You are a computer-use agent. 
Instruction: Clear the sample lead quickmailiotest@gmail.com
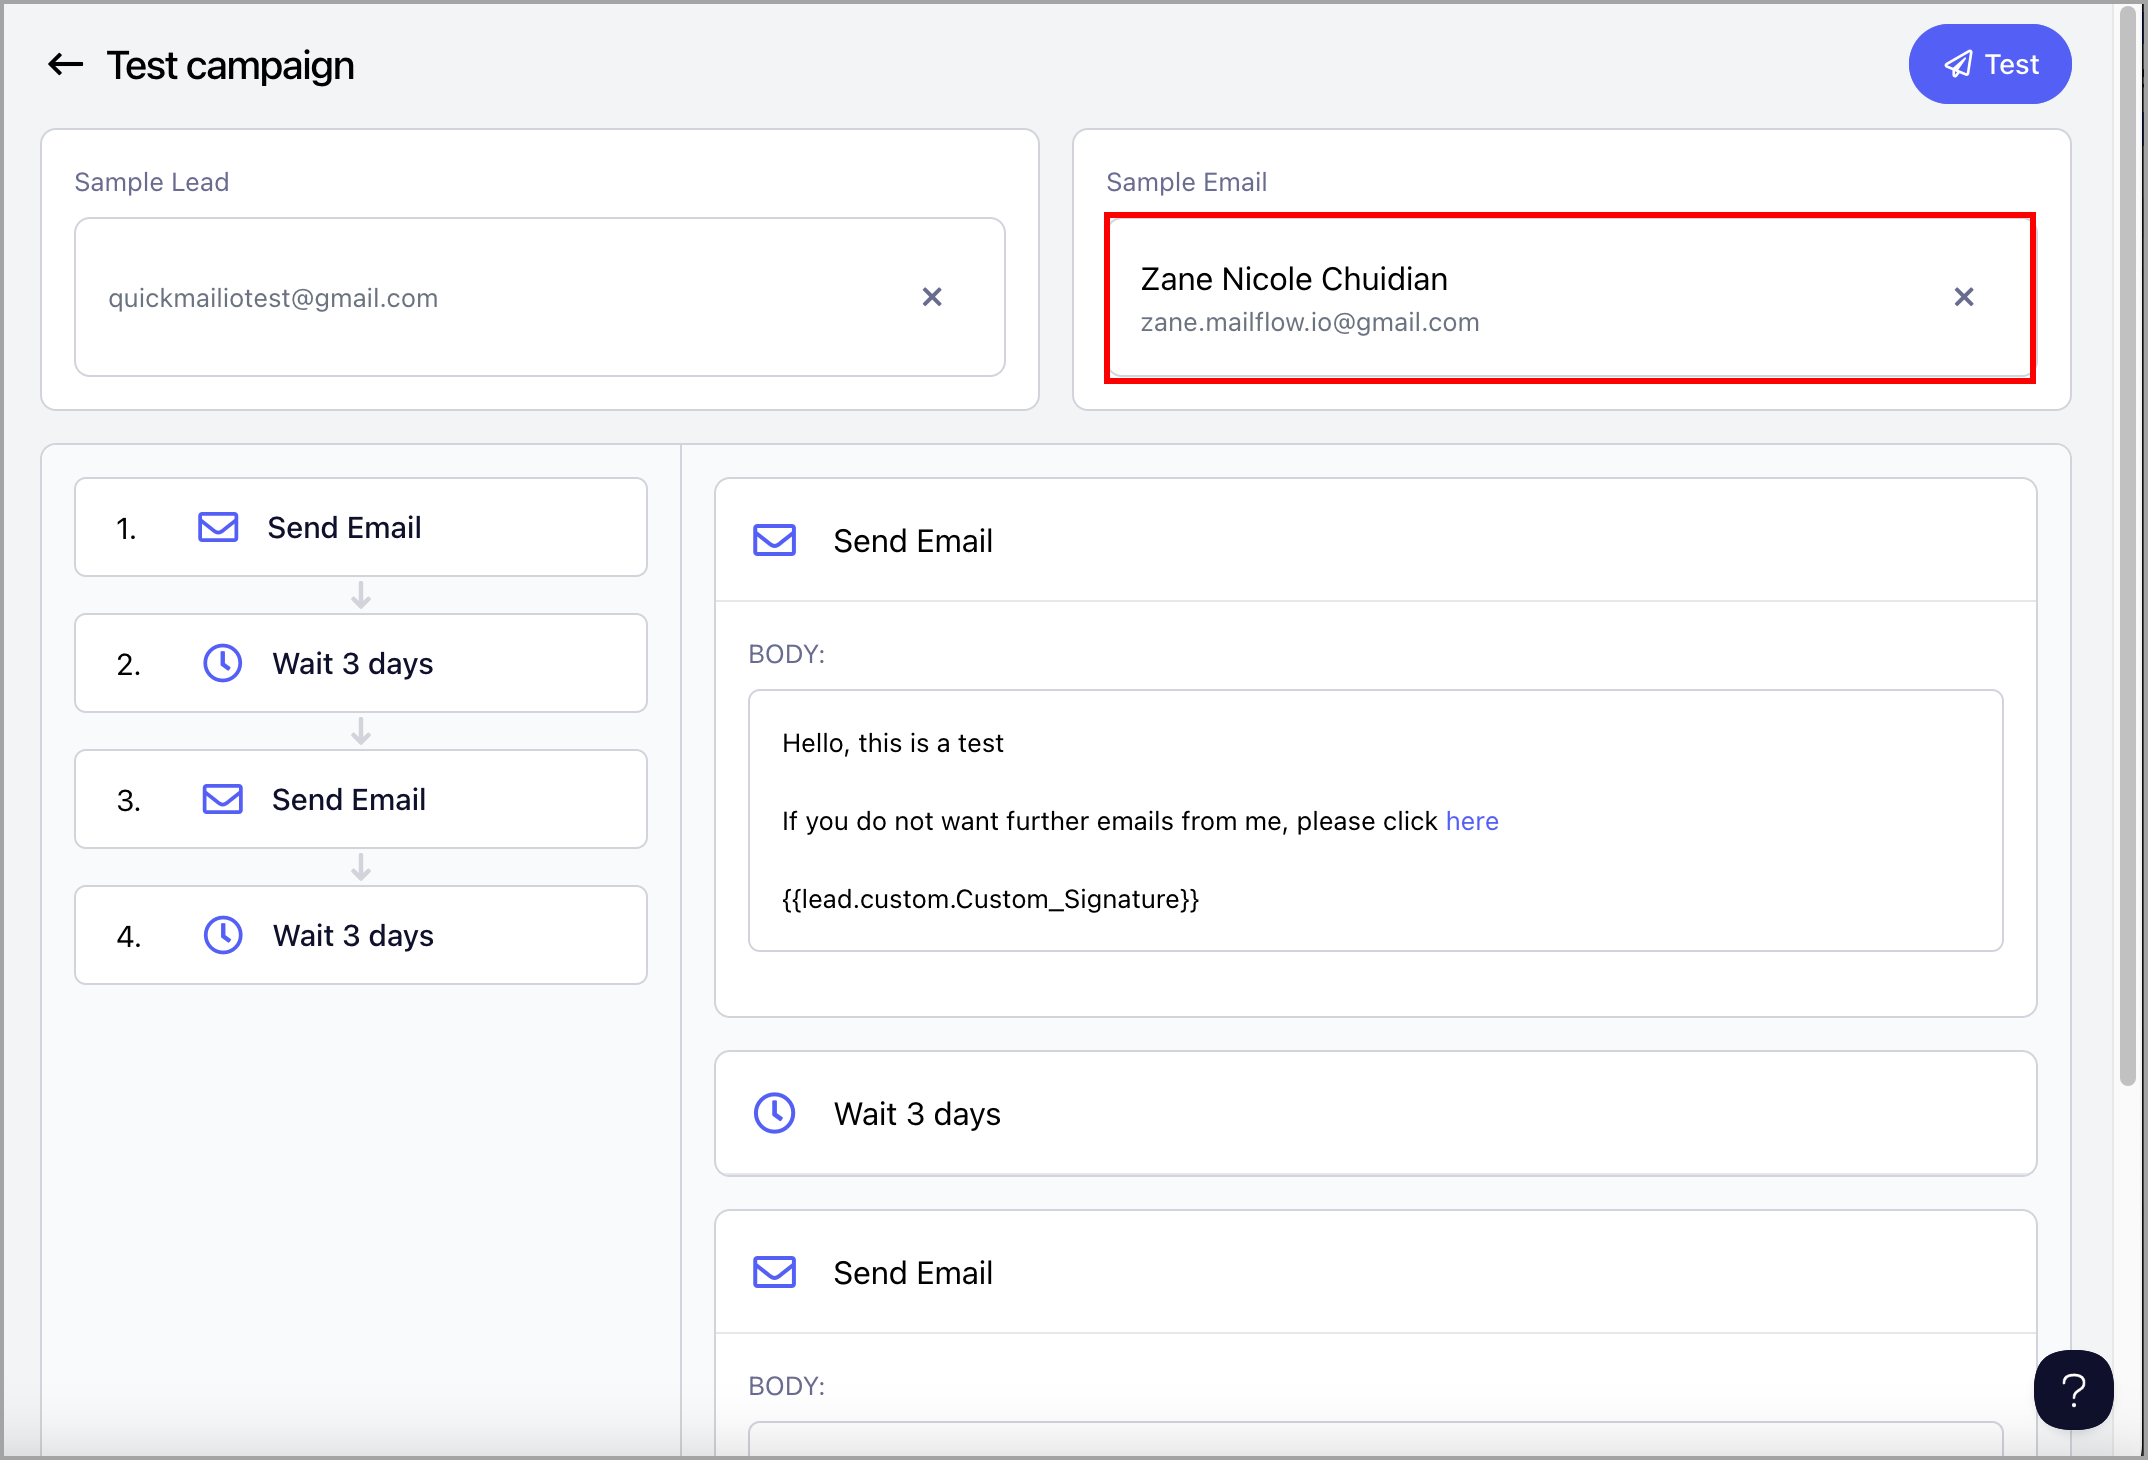(x=932, y=297)
